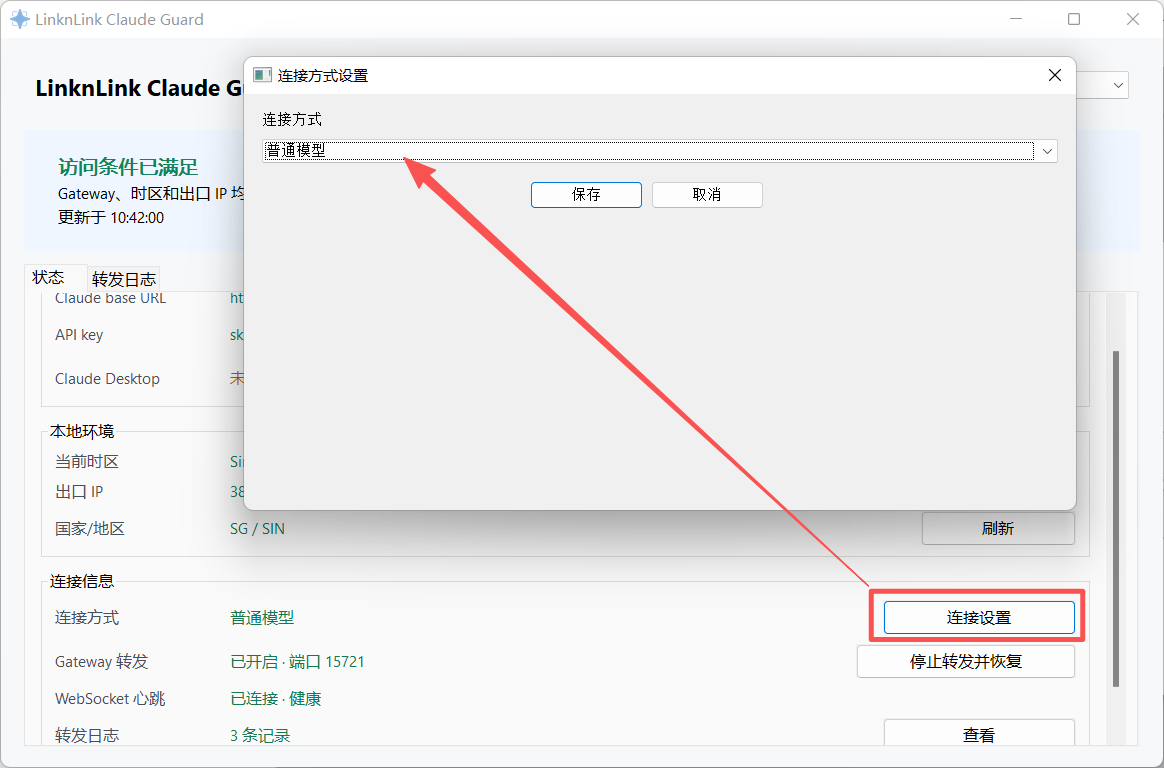Click the connection settings dialog title icon

[262, 75]
